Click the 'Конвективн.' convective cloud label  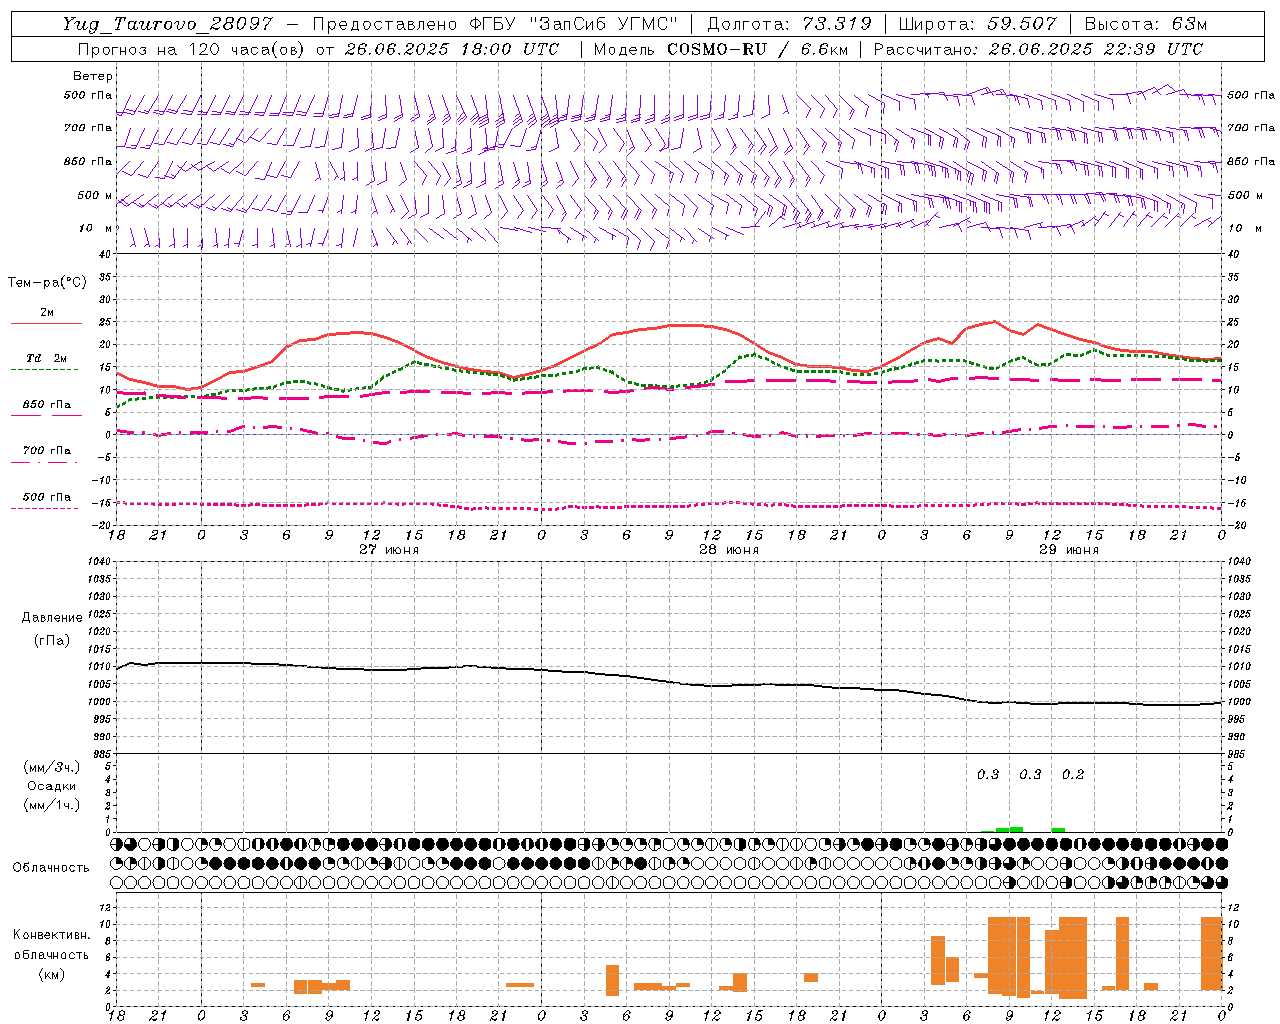51,934
